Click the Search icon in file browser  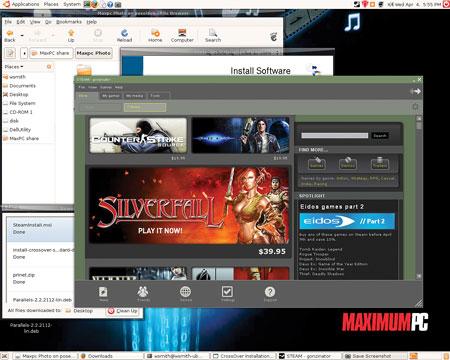pos(213,35)
